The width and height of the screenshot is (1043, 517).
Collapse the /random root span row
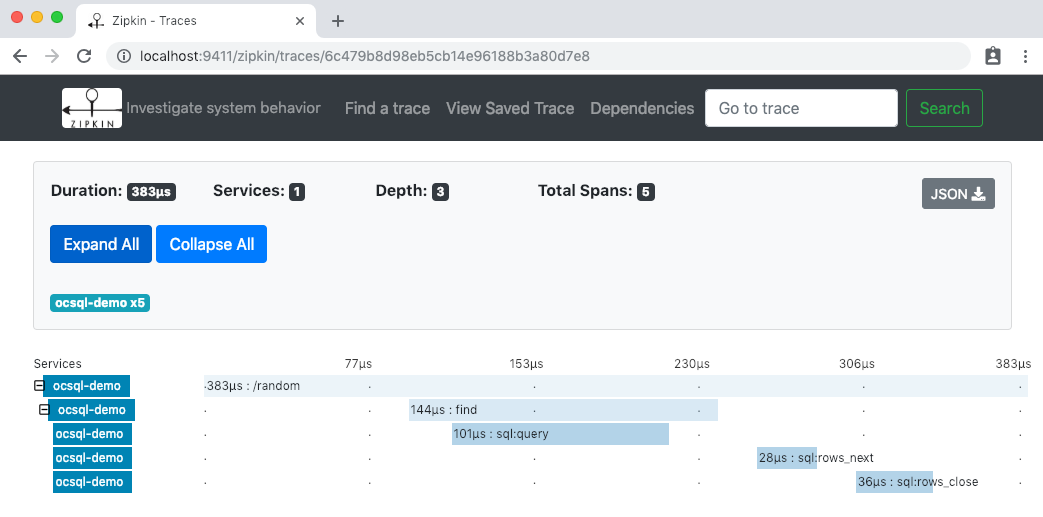click(x=39, y=385)
